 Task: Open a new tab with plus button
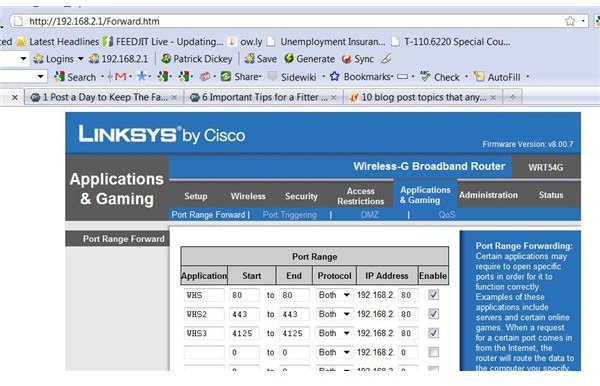[x=513, y=97]
